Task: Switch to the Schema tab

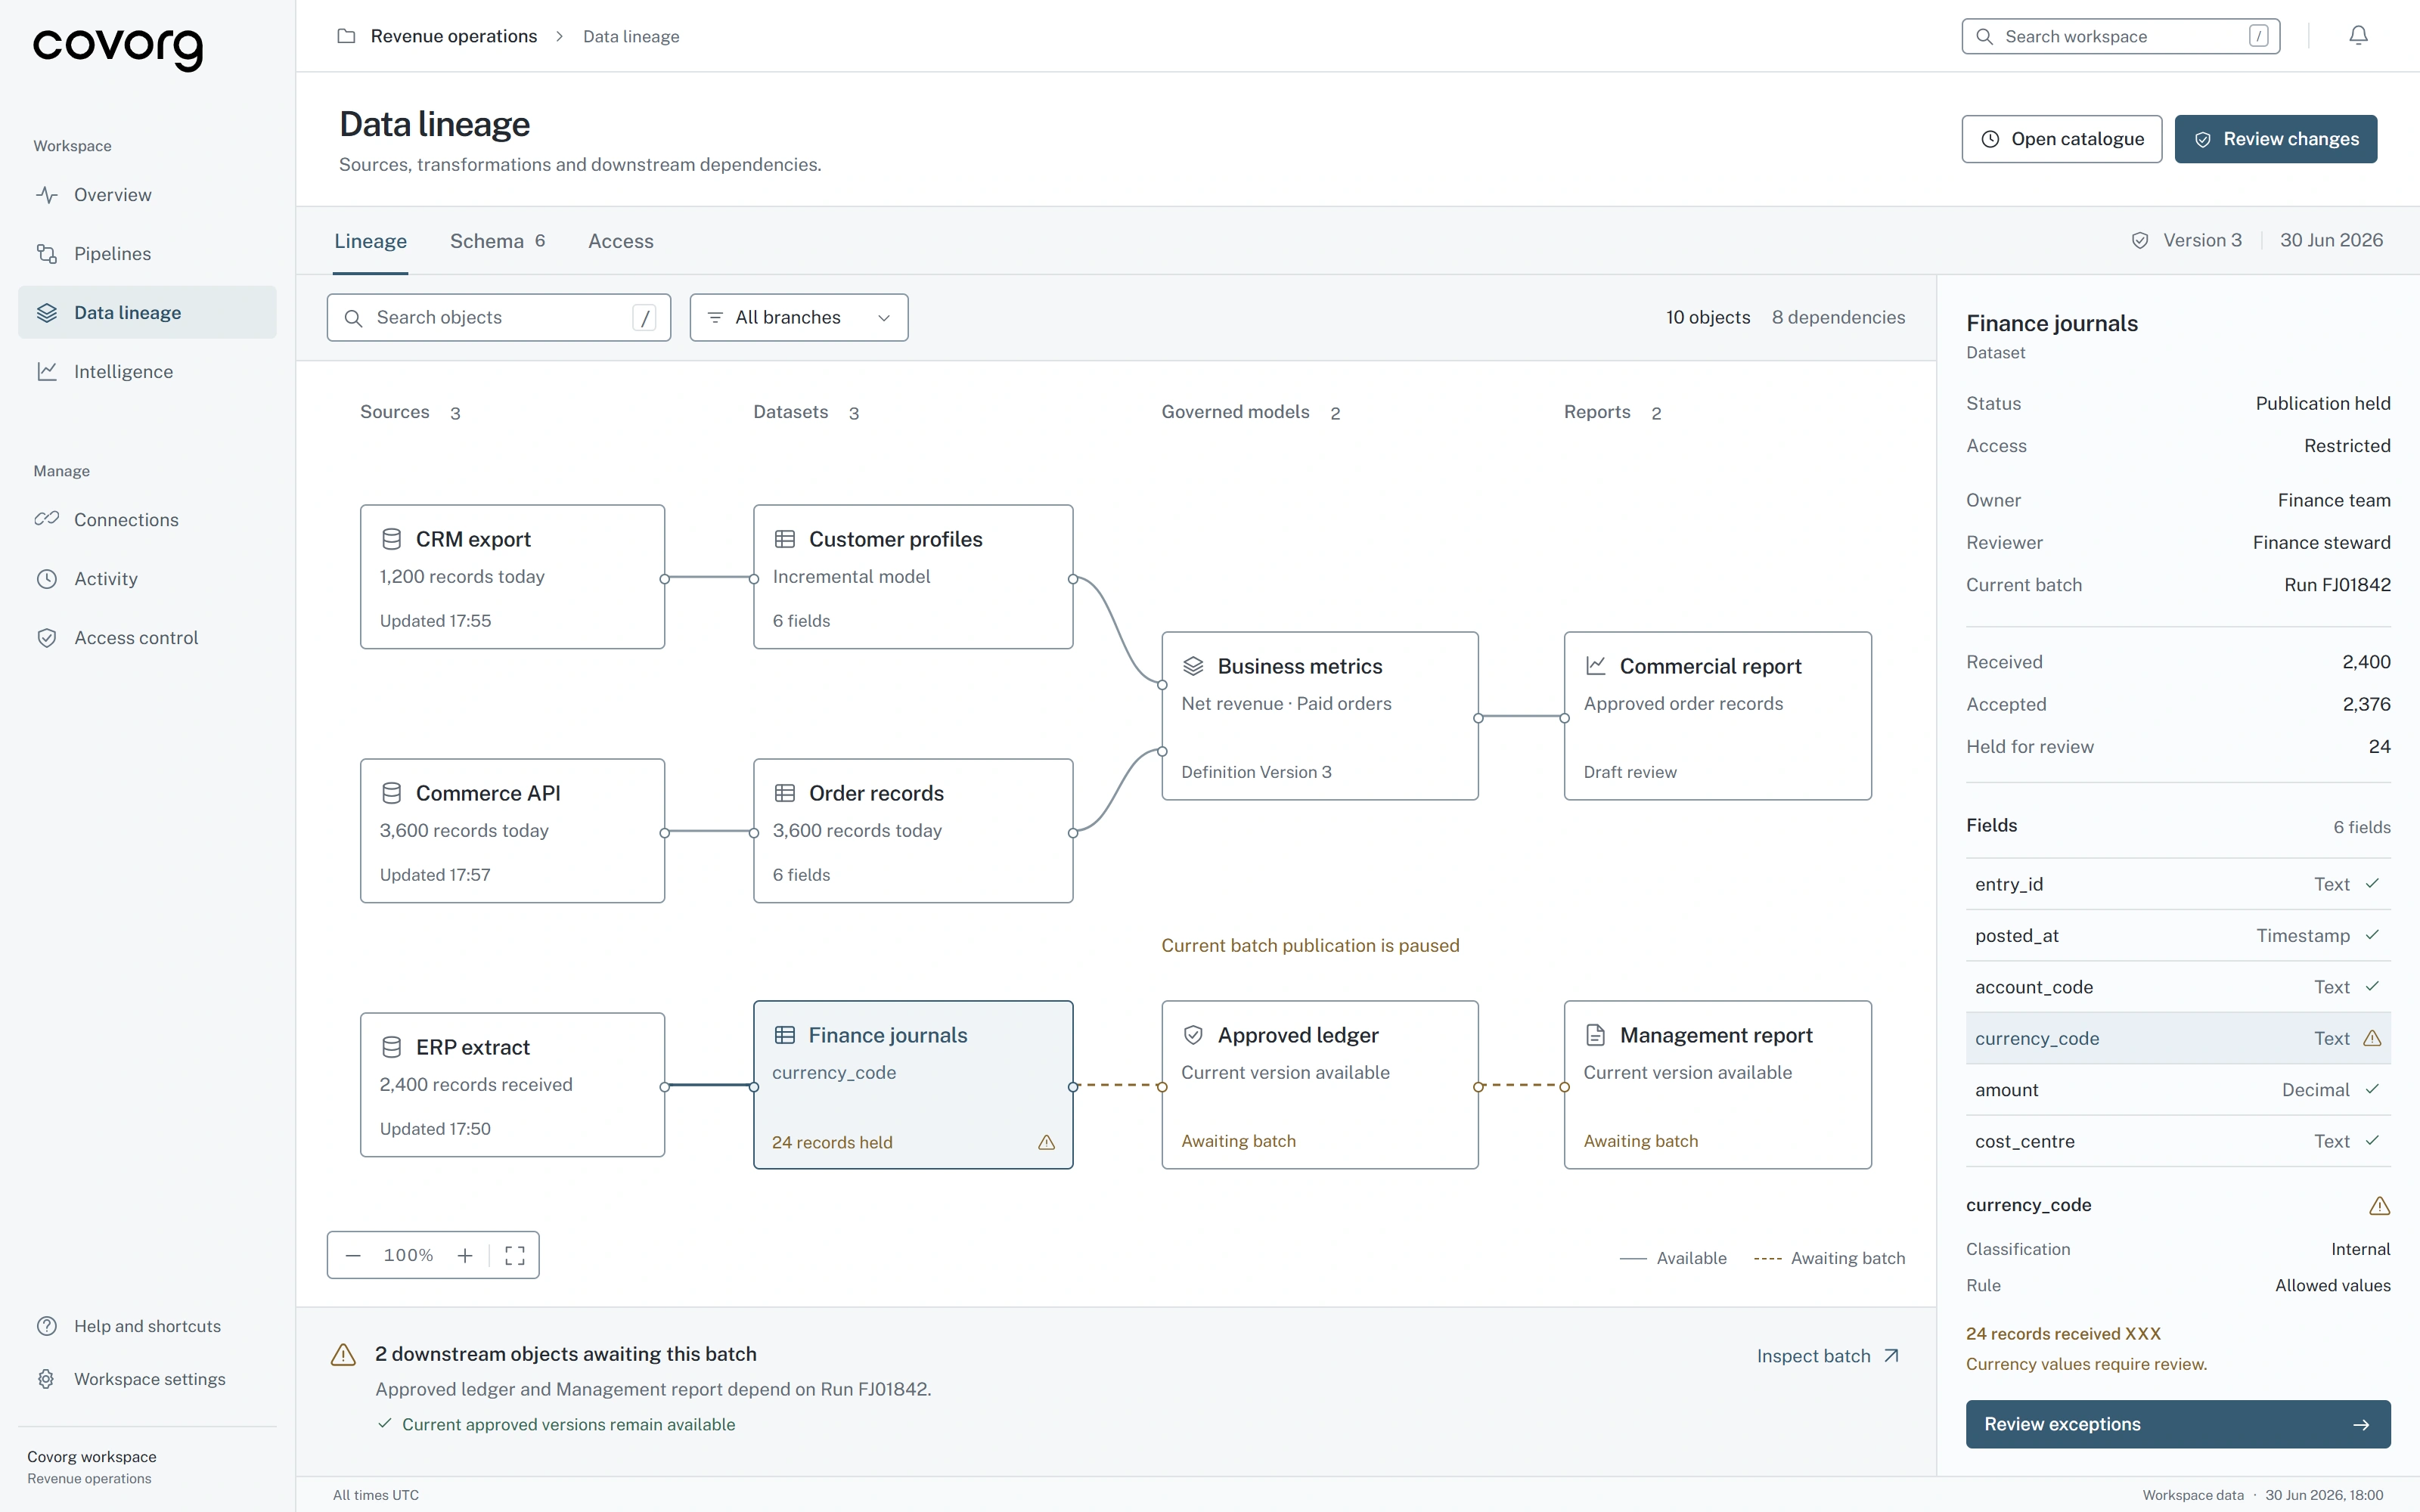Action: coord(497,241)
